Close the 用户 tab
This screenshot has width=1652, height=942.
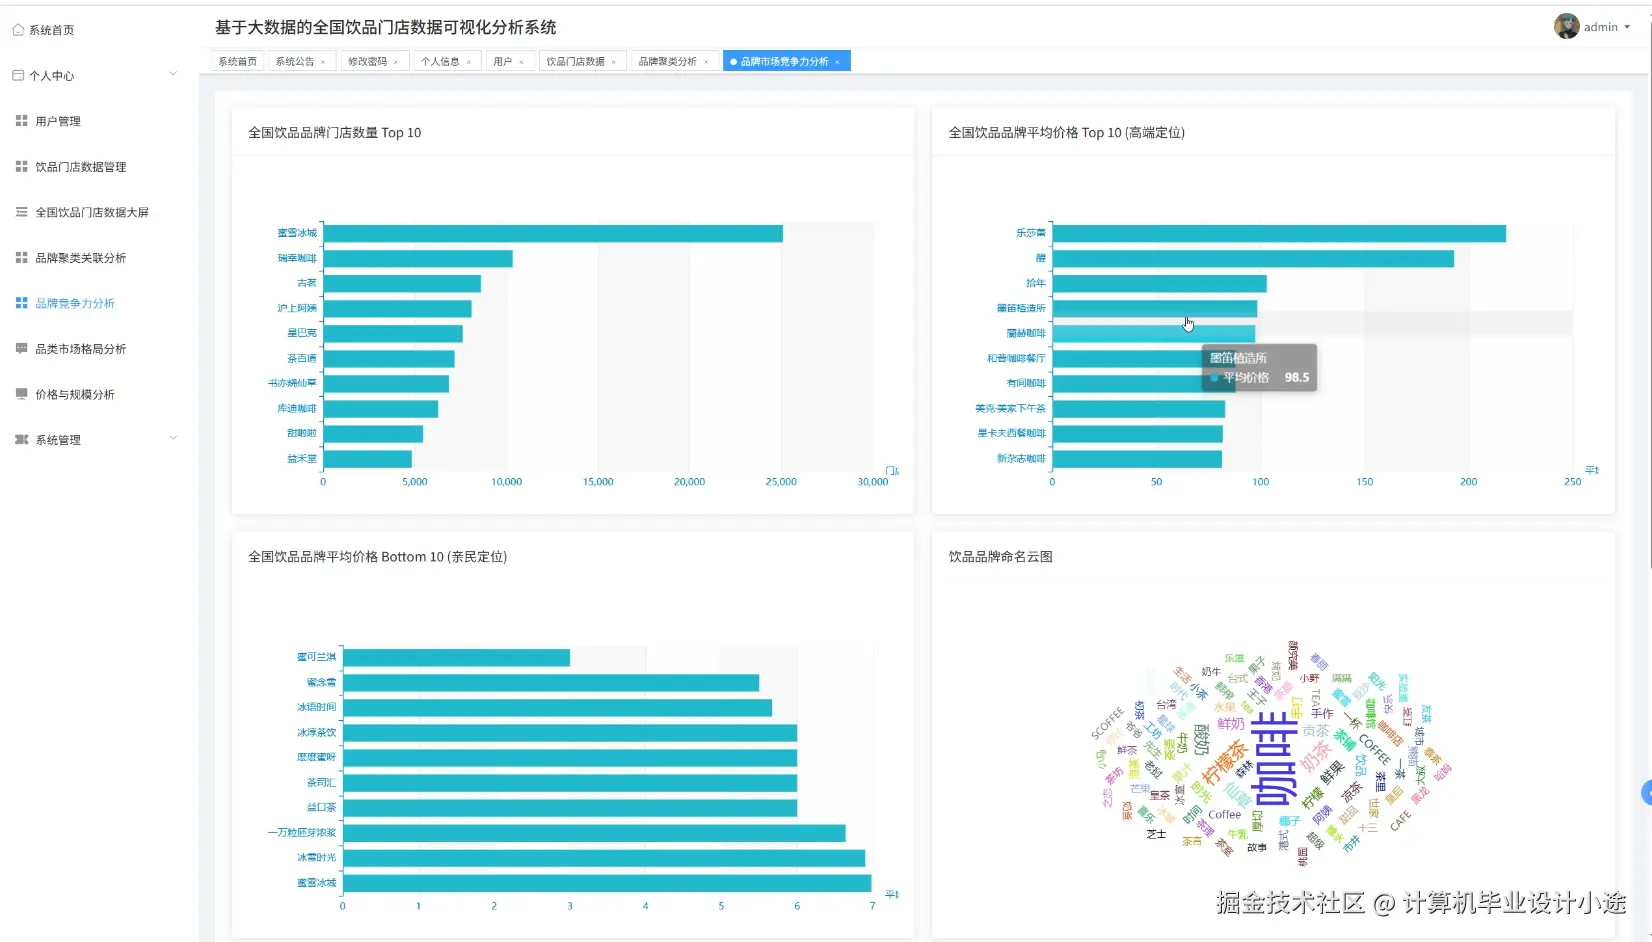coord(521,62)
